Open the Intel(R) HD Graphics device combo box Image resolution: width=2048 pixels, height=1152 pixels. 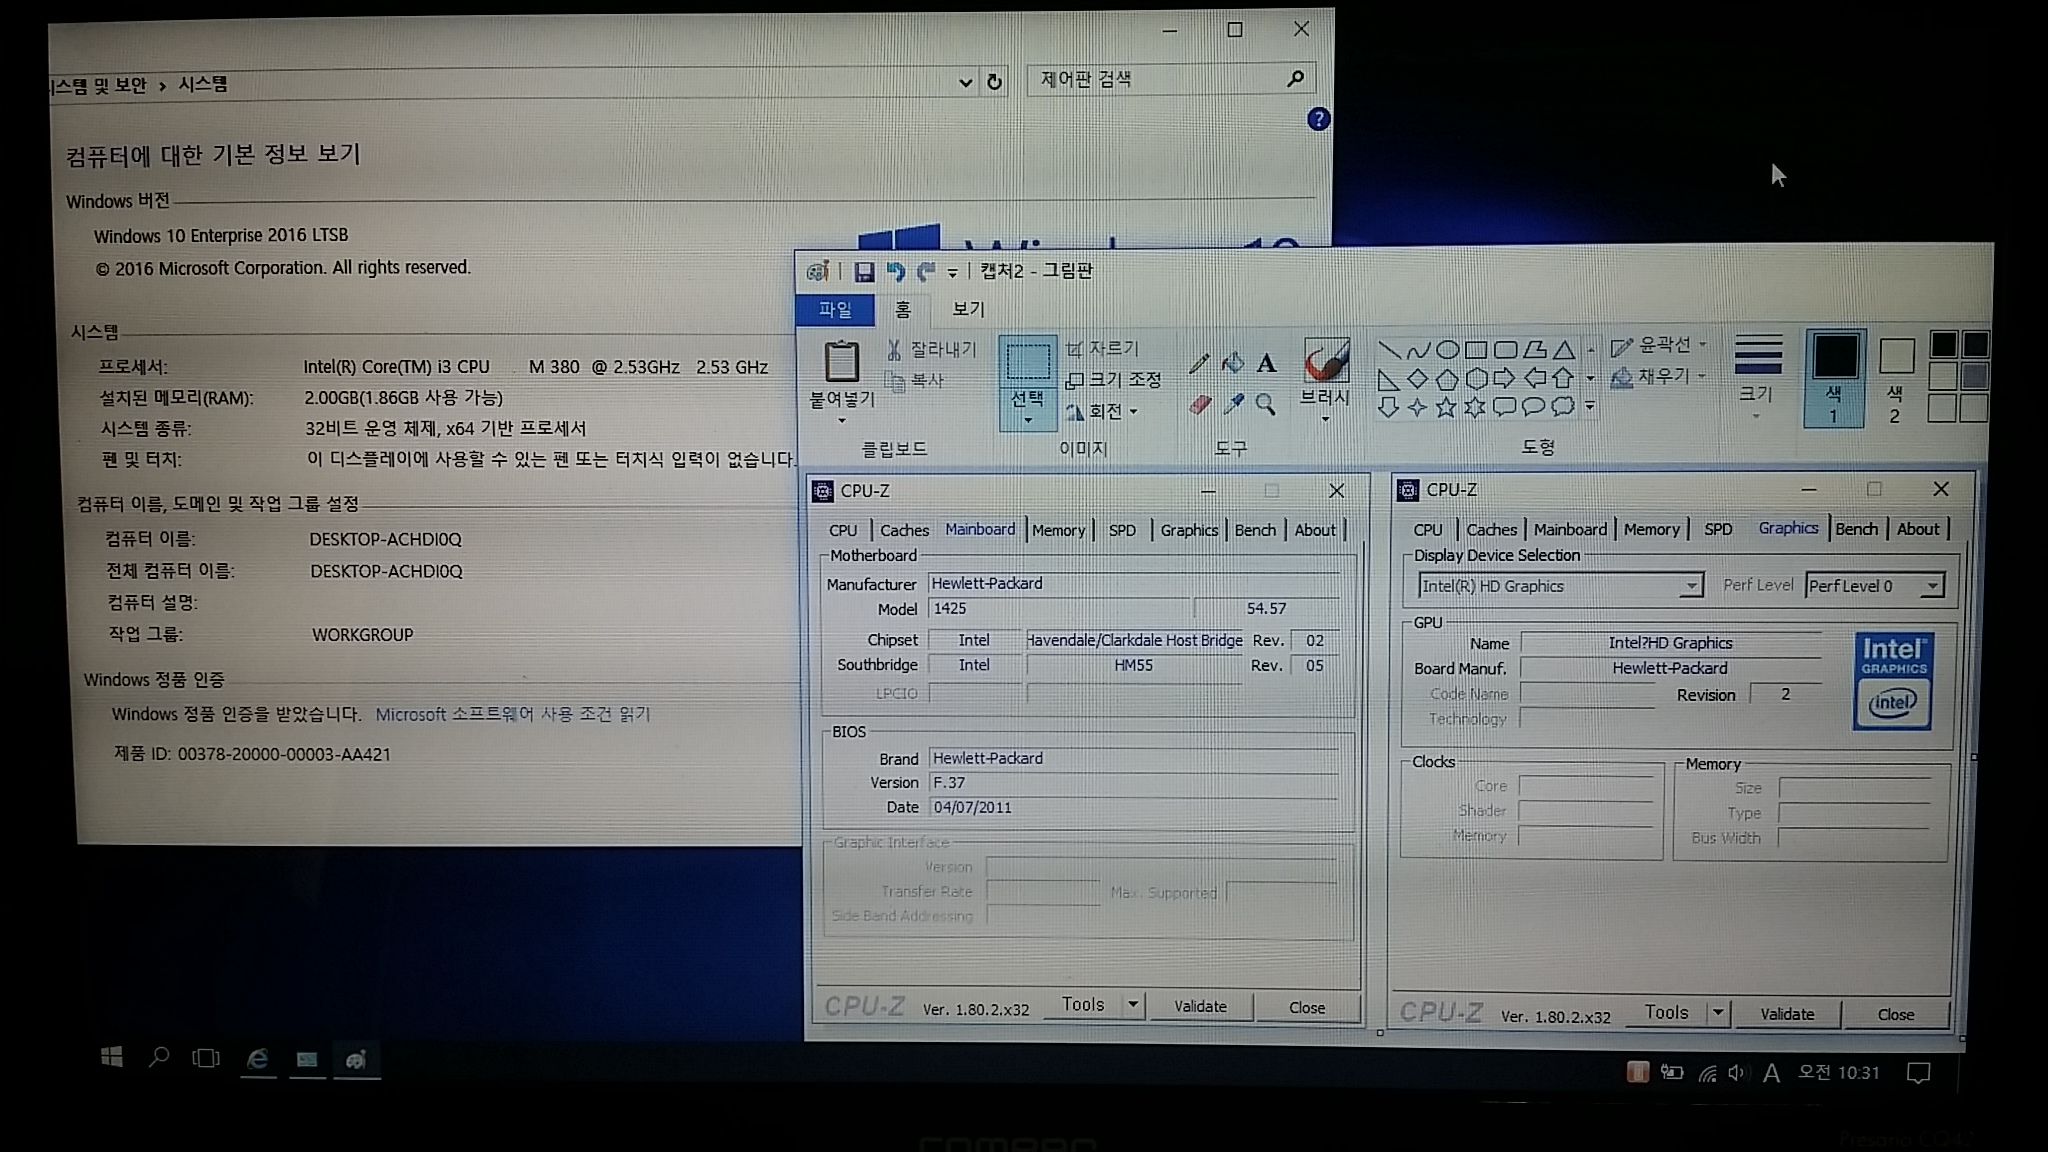(1560, 586)
